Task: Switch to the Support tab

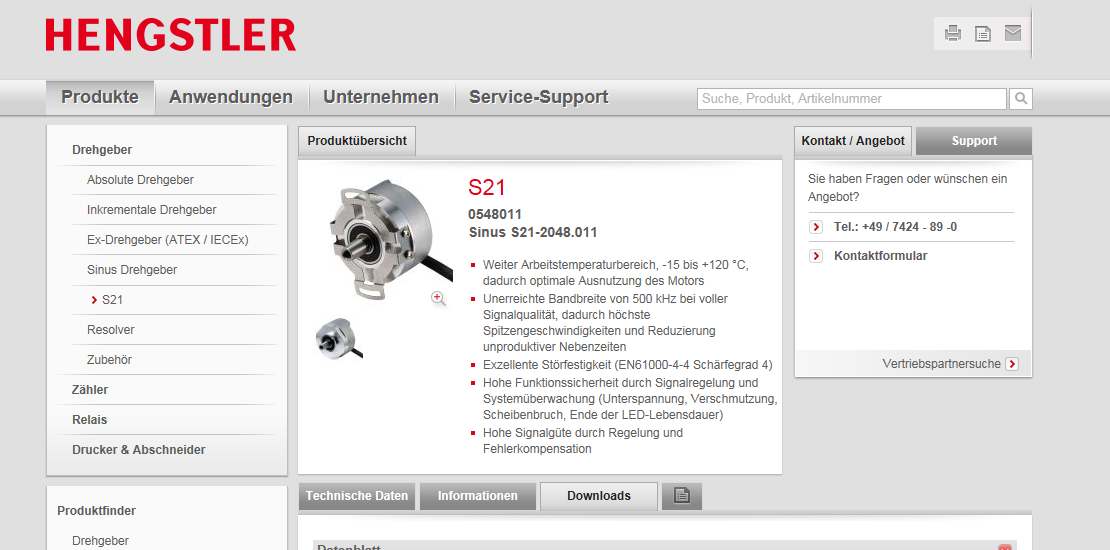Action: (974, 141)
